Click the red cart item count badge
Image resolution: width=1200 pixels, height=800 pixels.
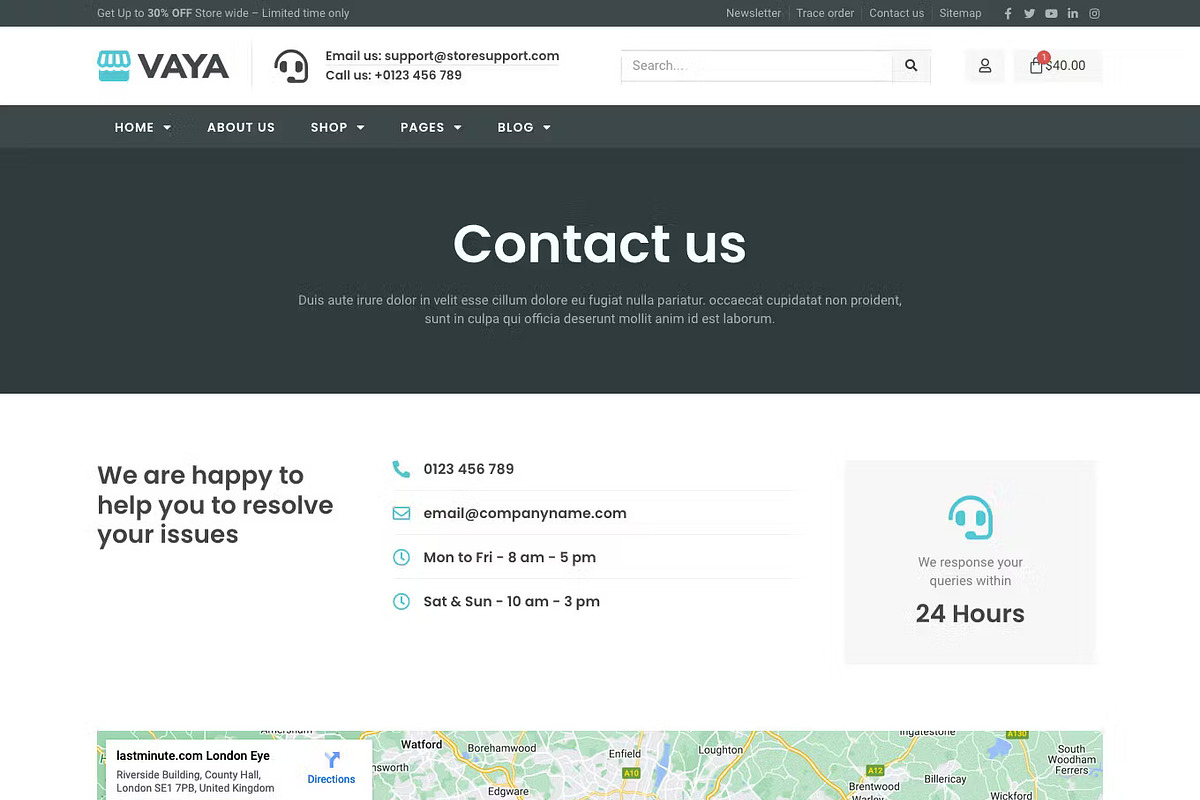click(1044, 57)
